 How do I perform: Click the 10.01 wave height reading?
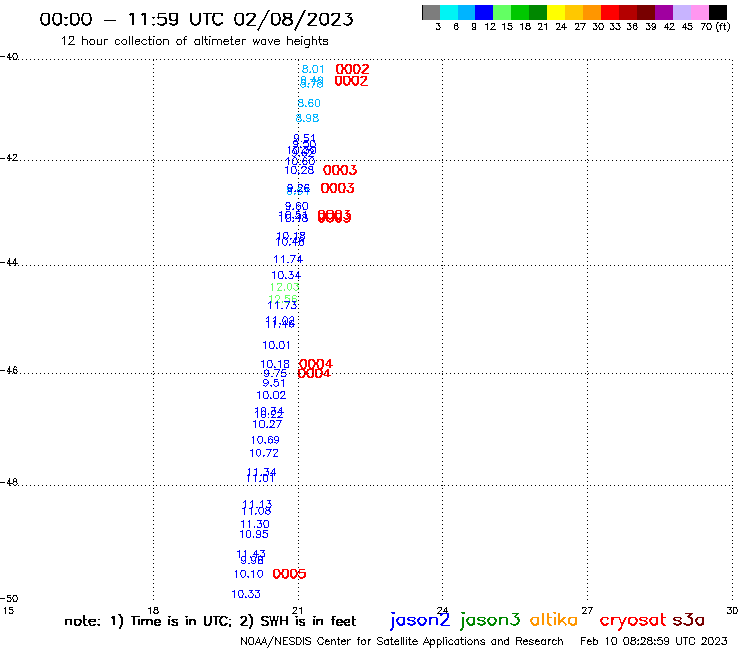coord(276,345)
